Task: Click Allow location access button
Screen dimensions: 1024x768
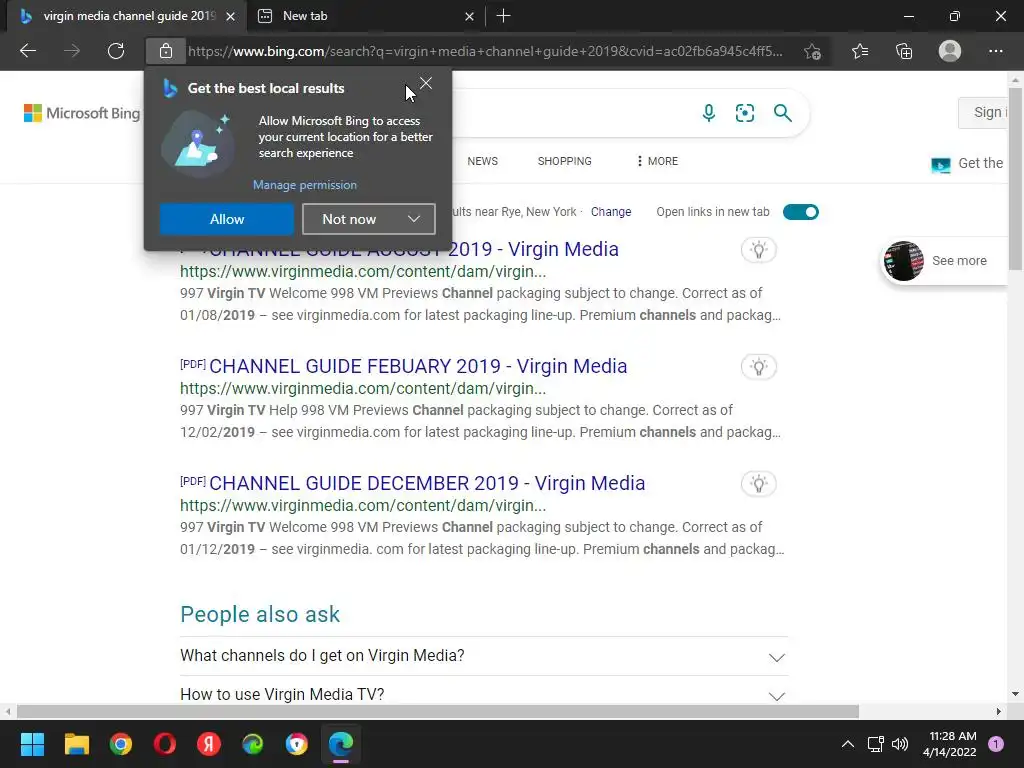Action: (x=227, y=219)
